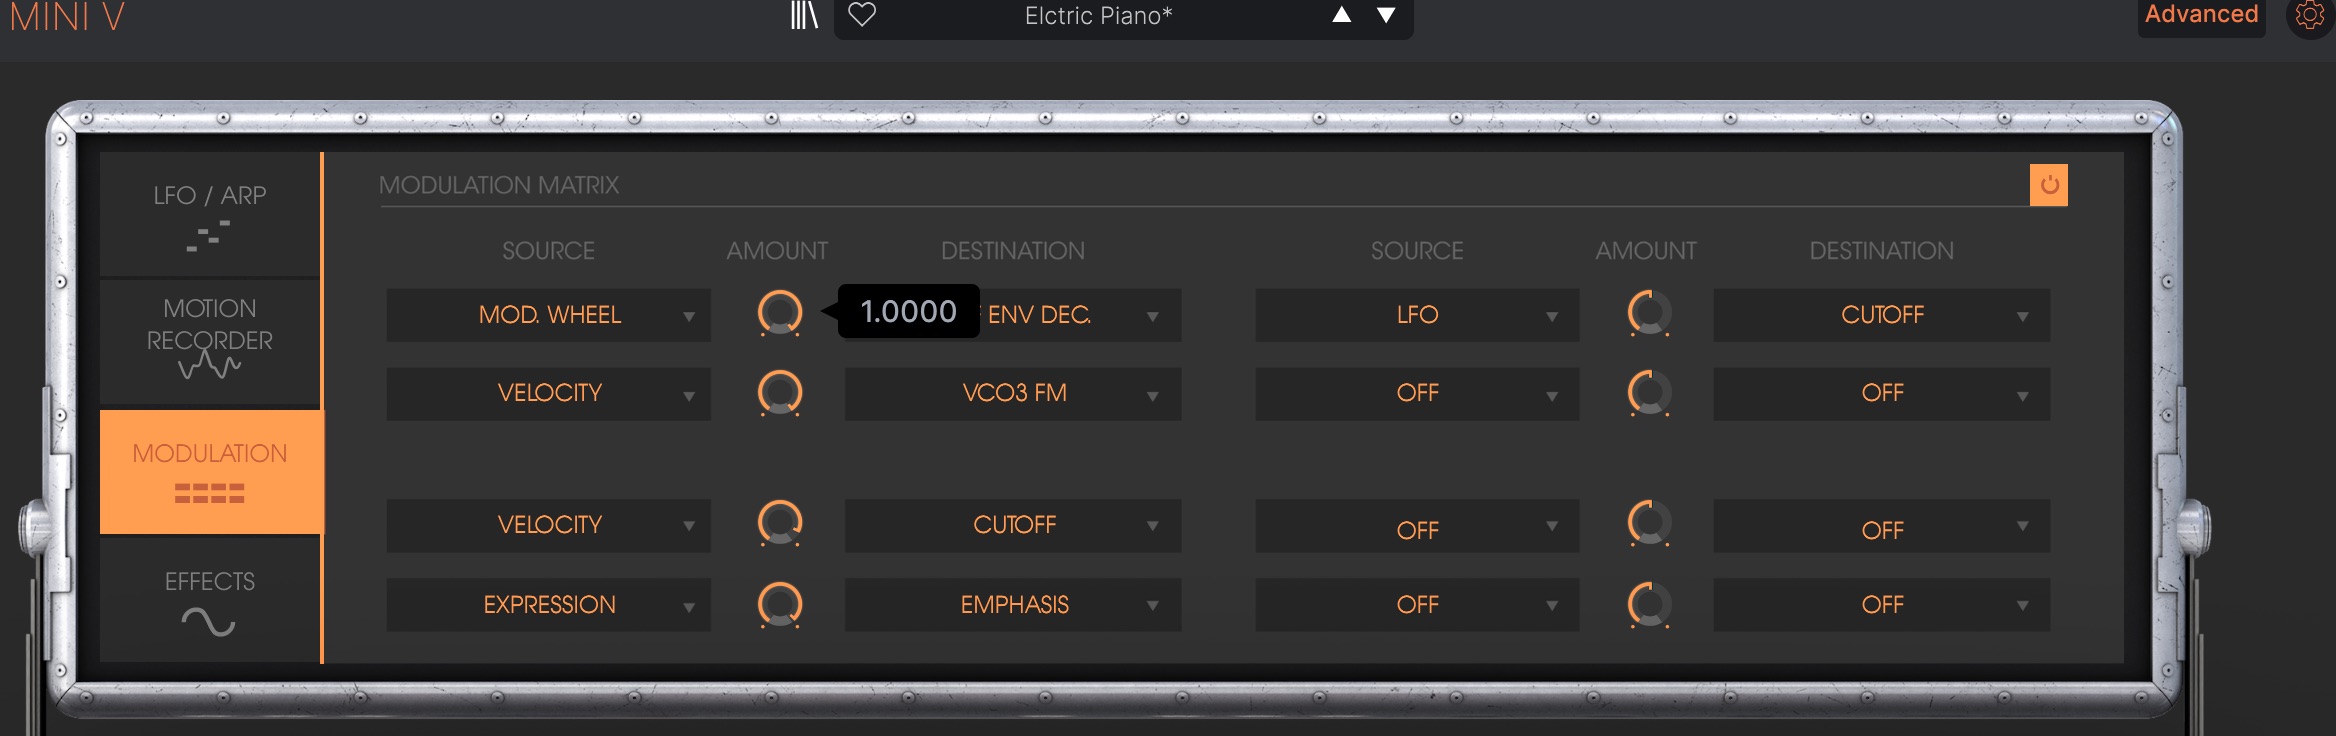Viewport: 2336px width, 736px height.
Task: Open the Motion Recorder tab
Action: click(x=210, y=340)
